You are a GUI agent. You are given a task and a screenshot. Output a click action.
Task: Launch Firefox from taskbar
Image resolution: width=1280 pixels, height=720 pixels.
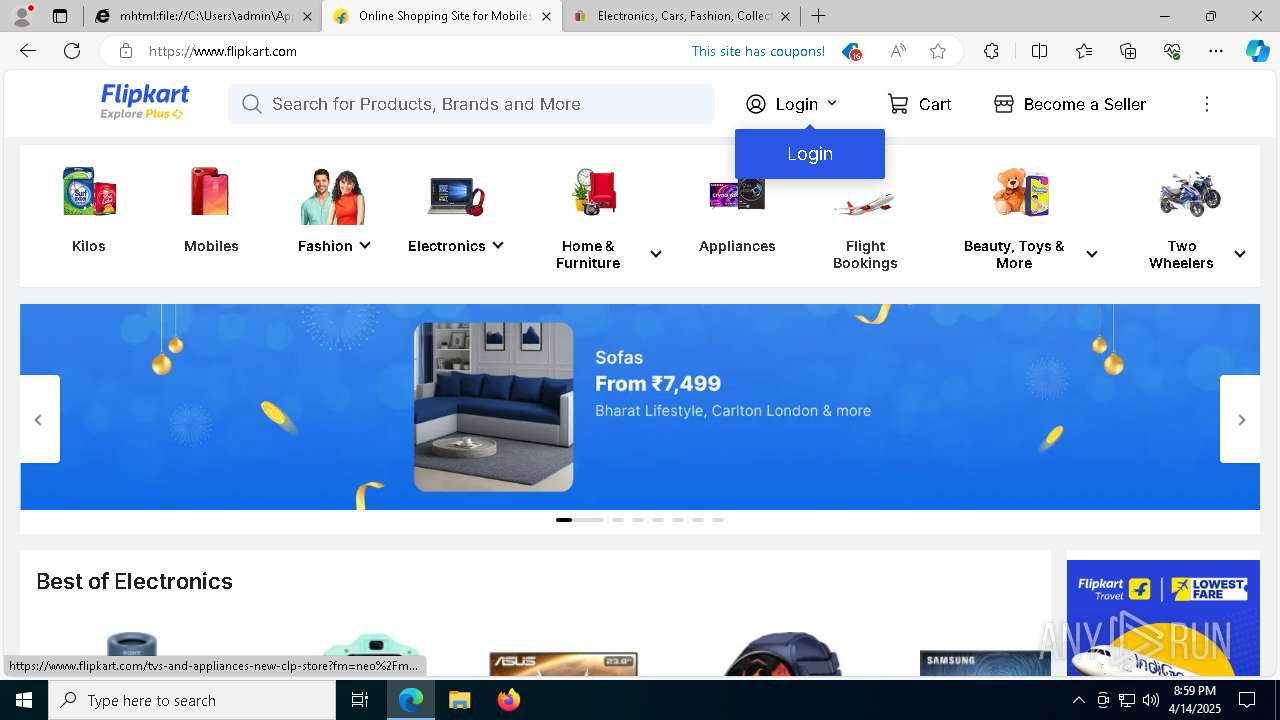[x=508, y=700]
